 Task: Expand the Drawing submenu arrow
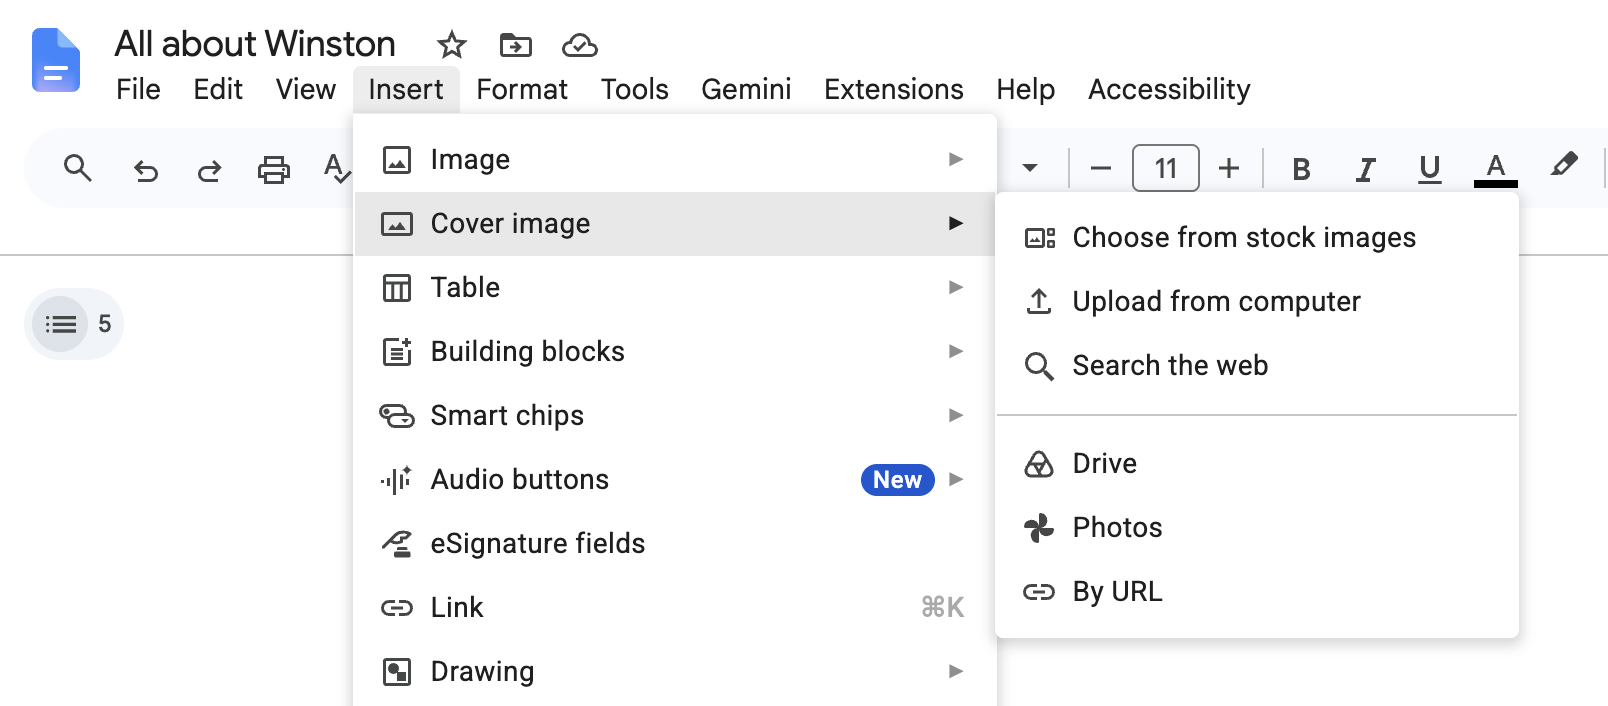coord(956,671)
